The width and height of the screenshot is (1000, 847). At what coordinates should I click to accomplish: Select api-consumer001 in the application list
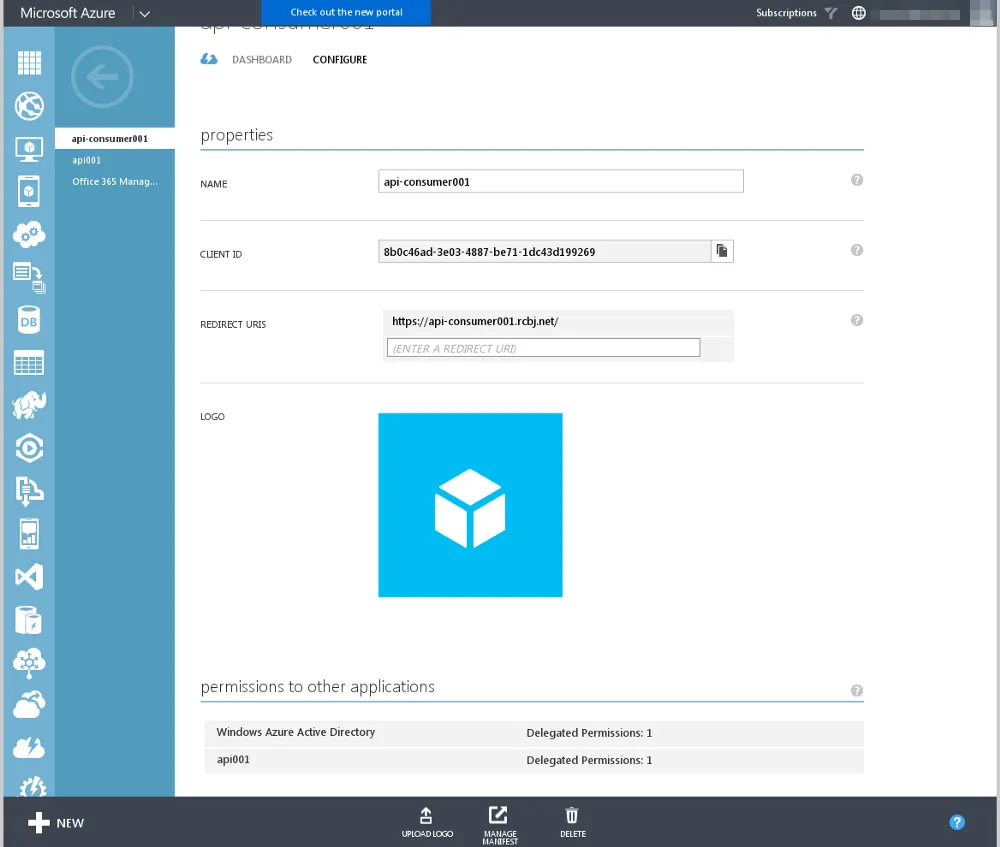[115, 138]
